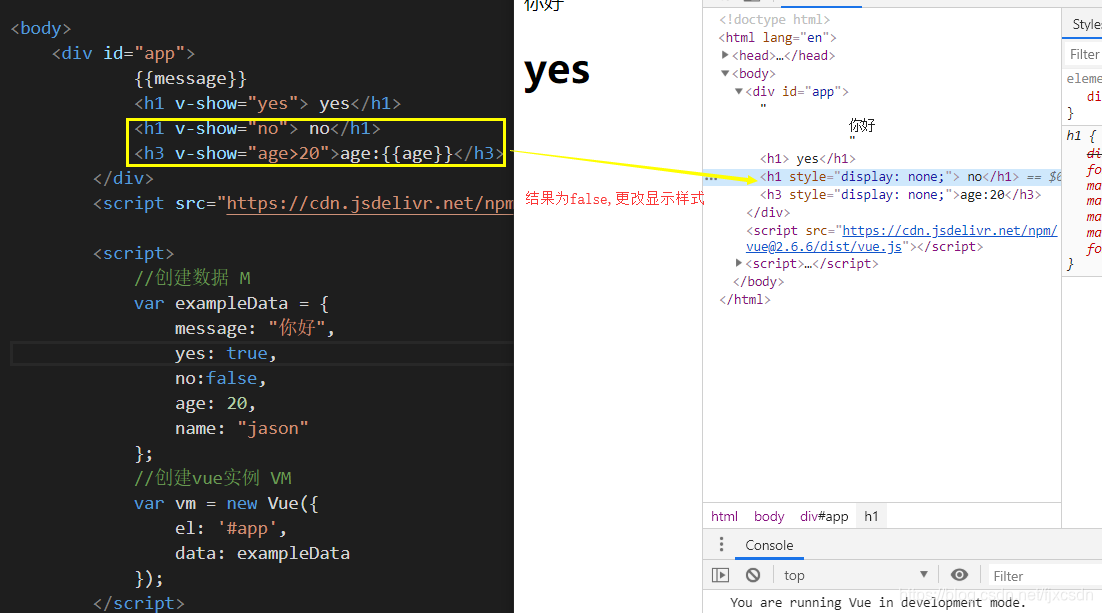Select div#app in the breadcrumb bar
Image resolution: width=1102 pixels, height=613 pixels.
click(824, 516)
